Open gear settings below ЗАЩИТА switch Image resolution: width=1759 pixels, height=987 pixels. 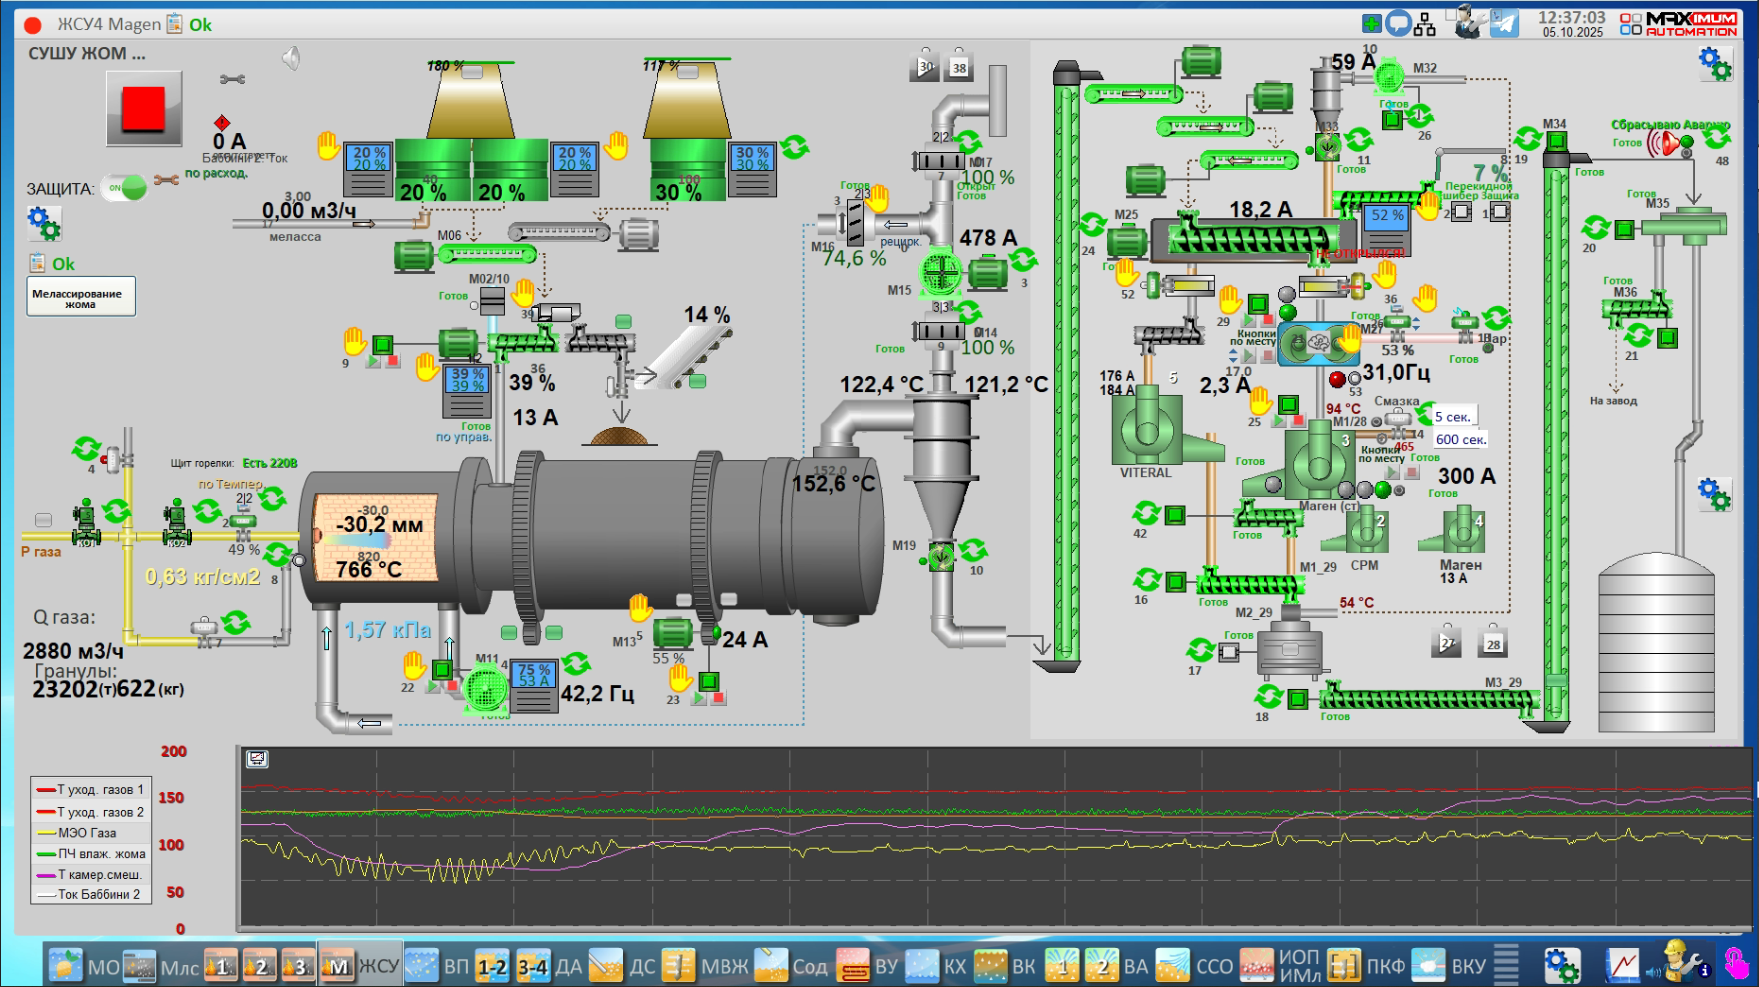pyautogui.click(x=44, y=224)
